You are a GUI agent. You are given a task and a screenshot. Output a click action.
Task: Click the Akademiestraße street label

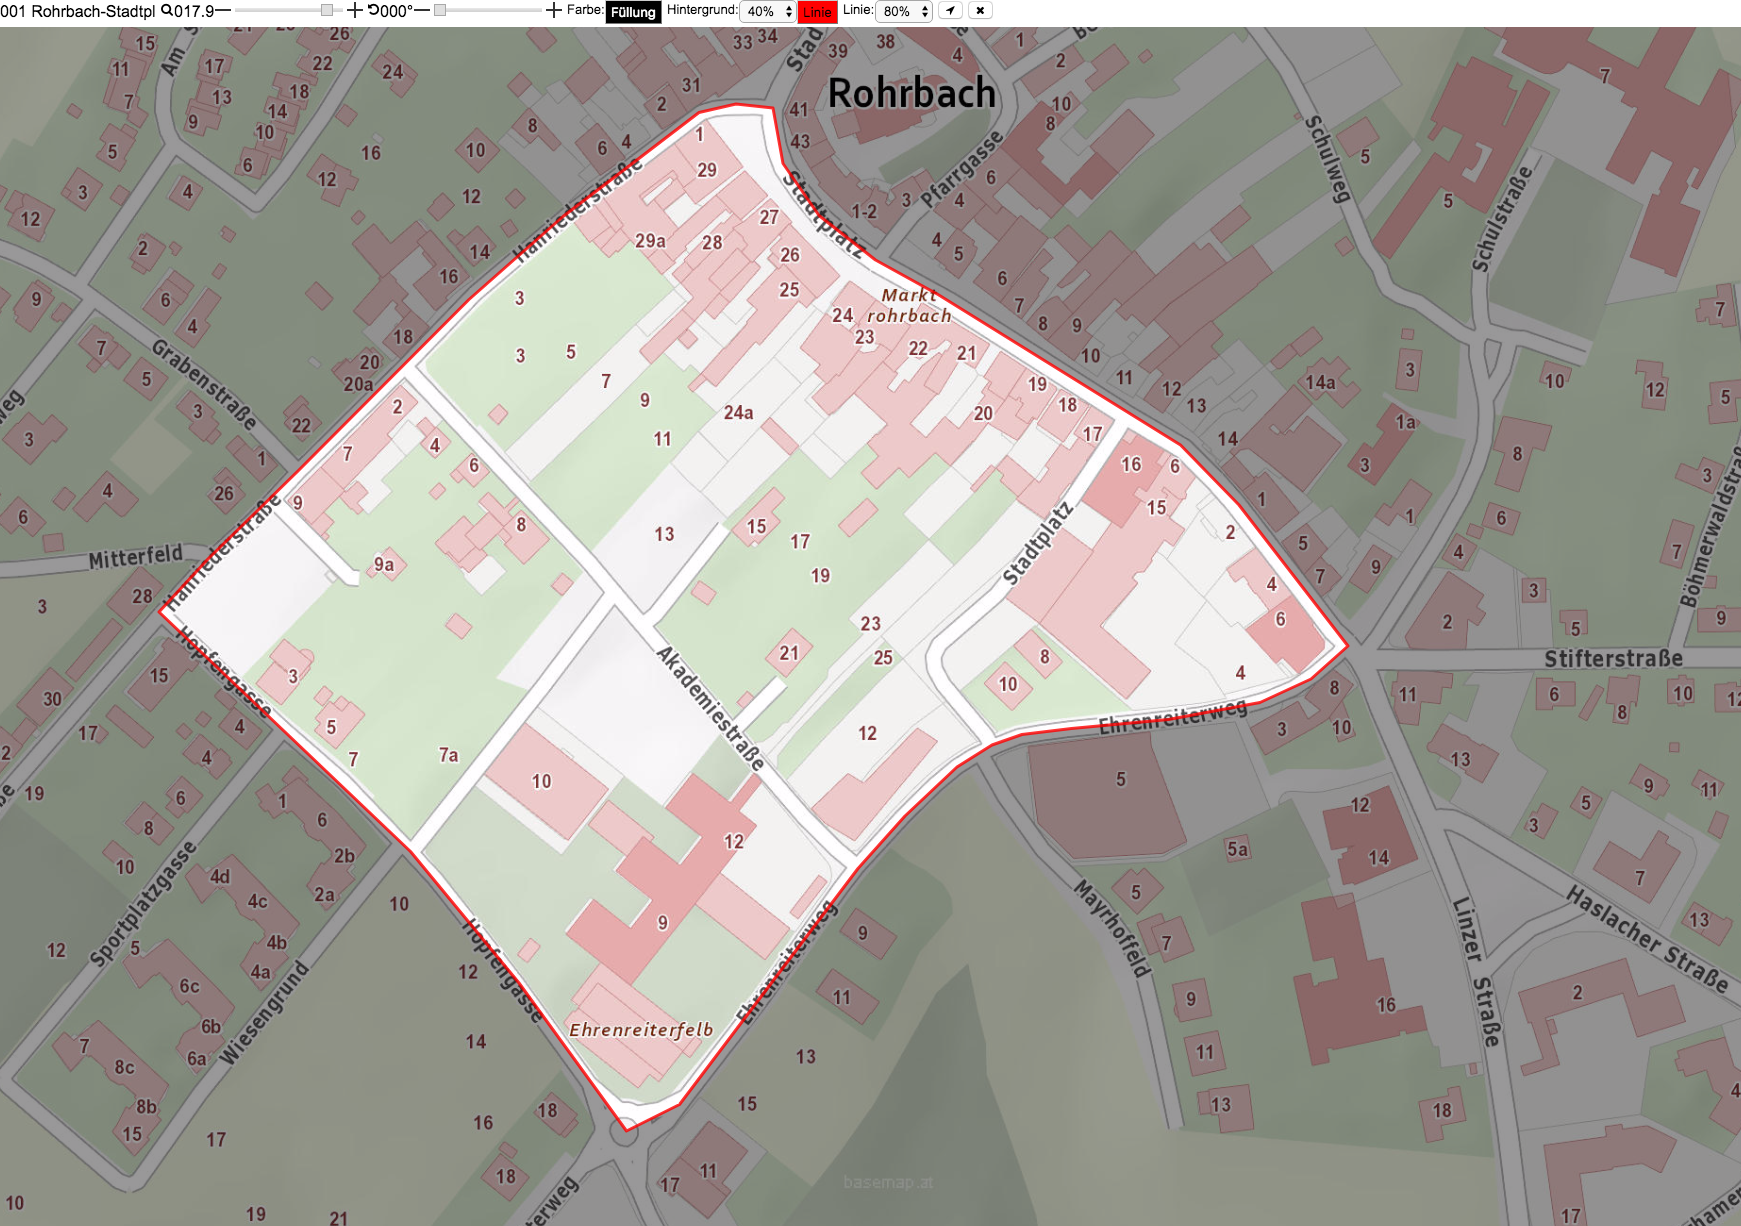710,708
